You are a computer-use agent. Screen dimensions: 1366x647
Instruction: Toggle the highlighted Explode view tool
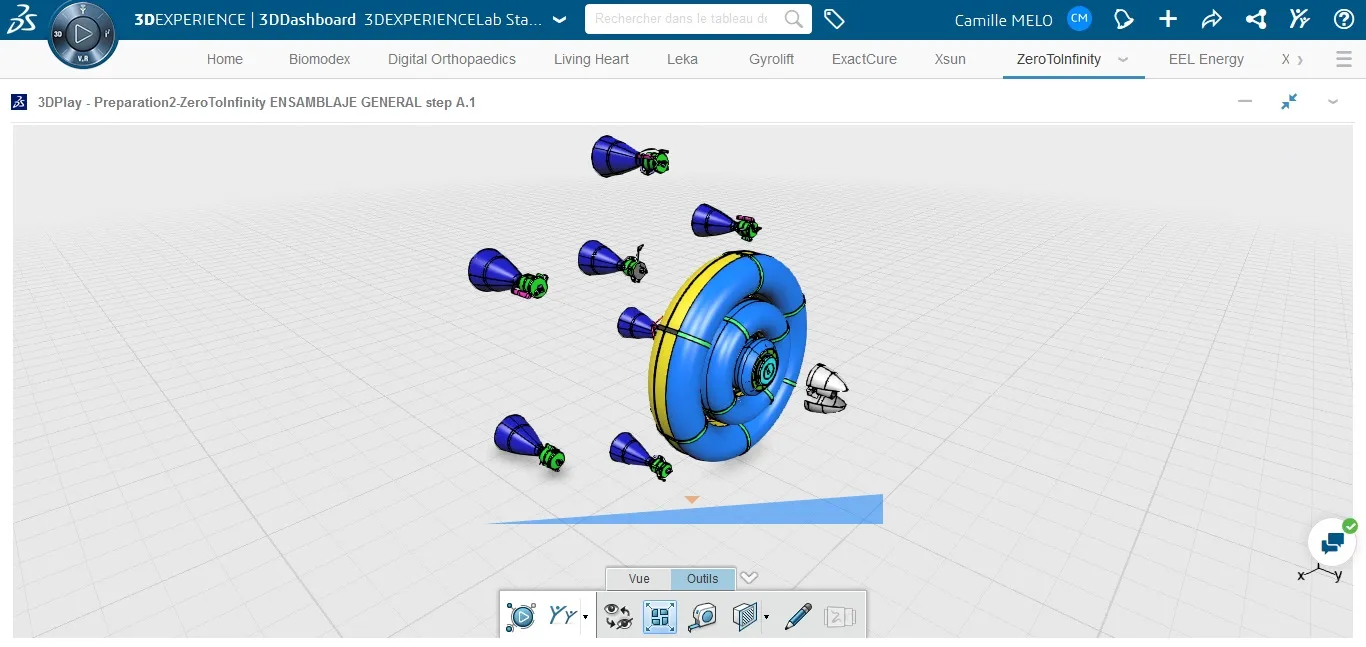point(659,616)
